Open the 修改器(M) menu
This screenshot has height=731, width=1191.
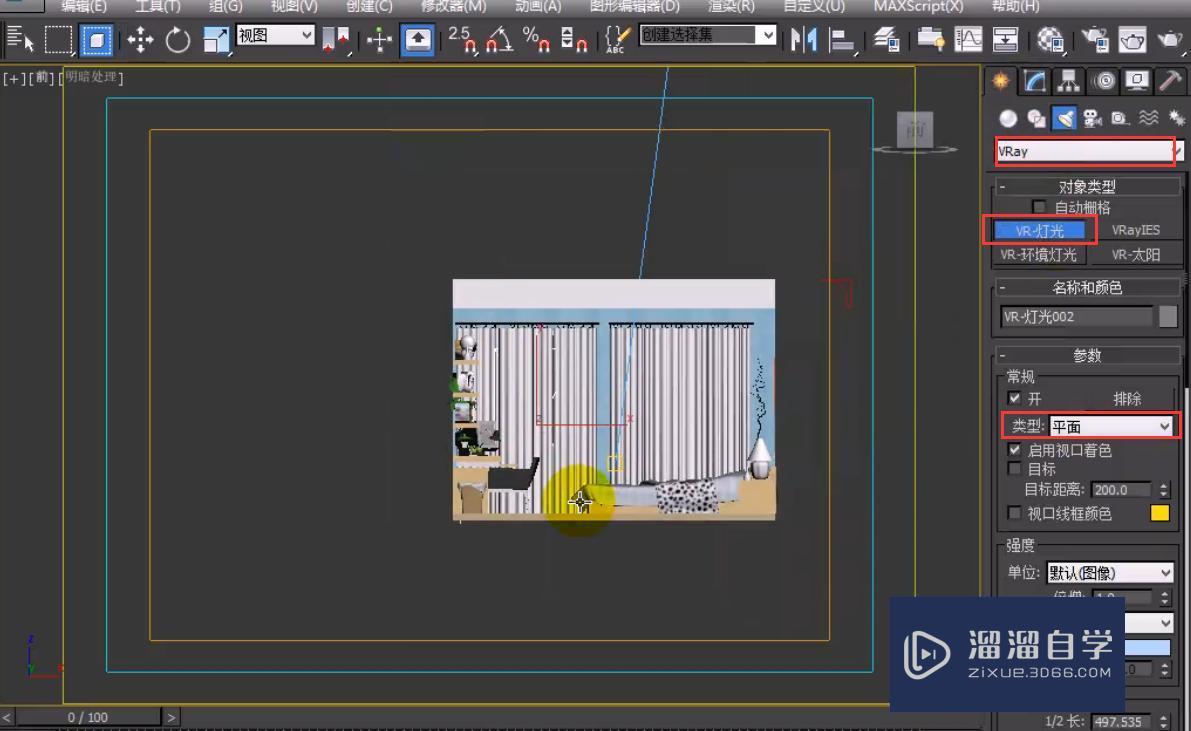[453, 6]
